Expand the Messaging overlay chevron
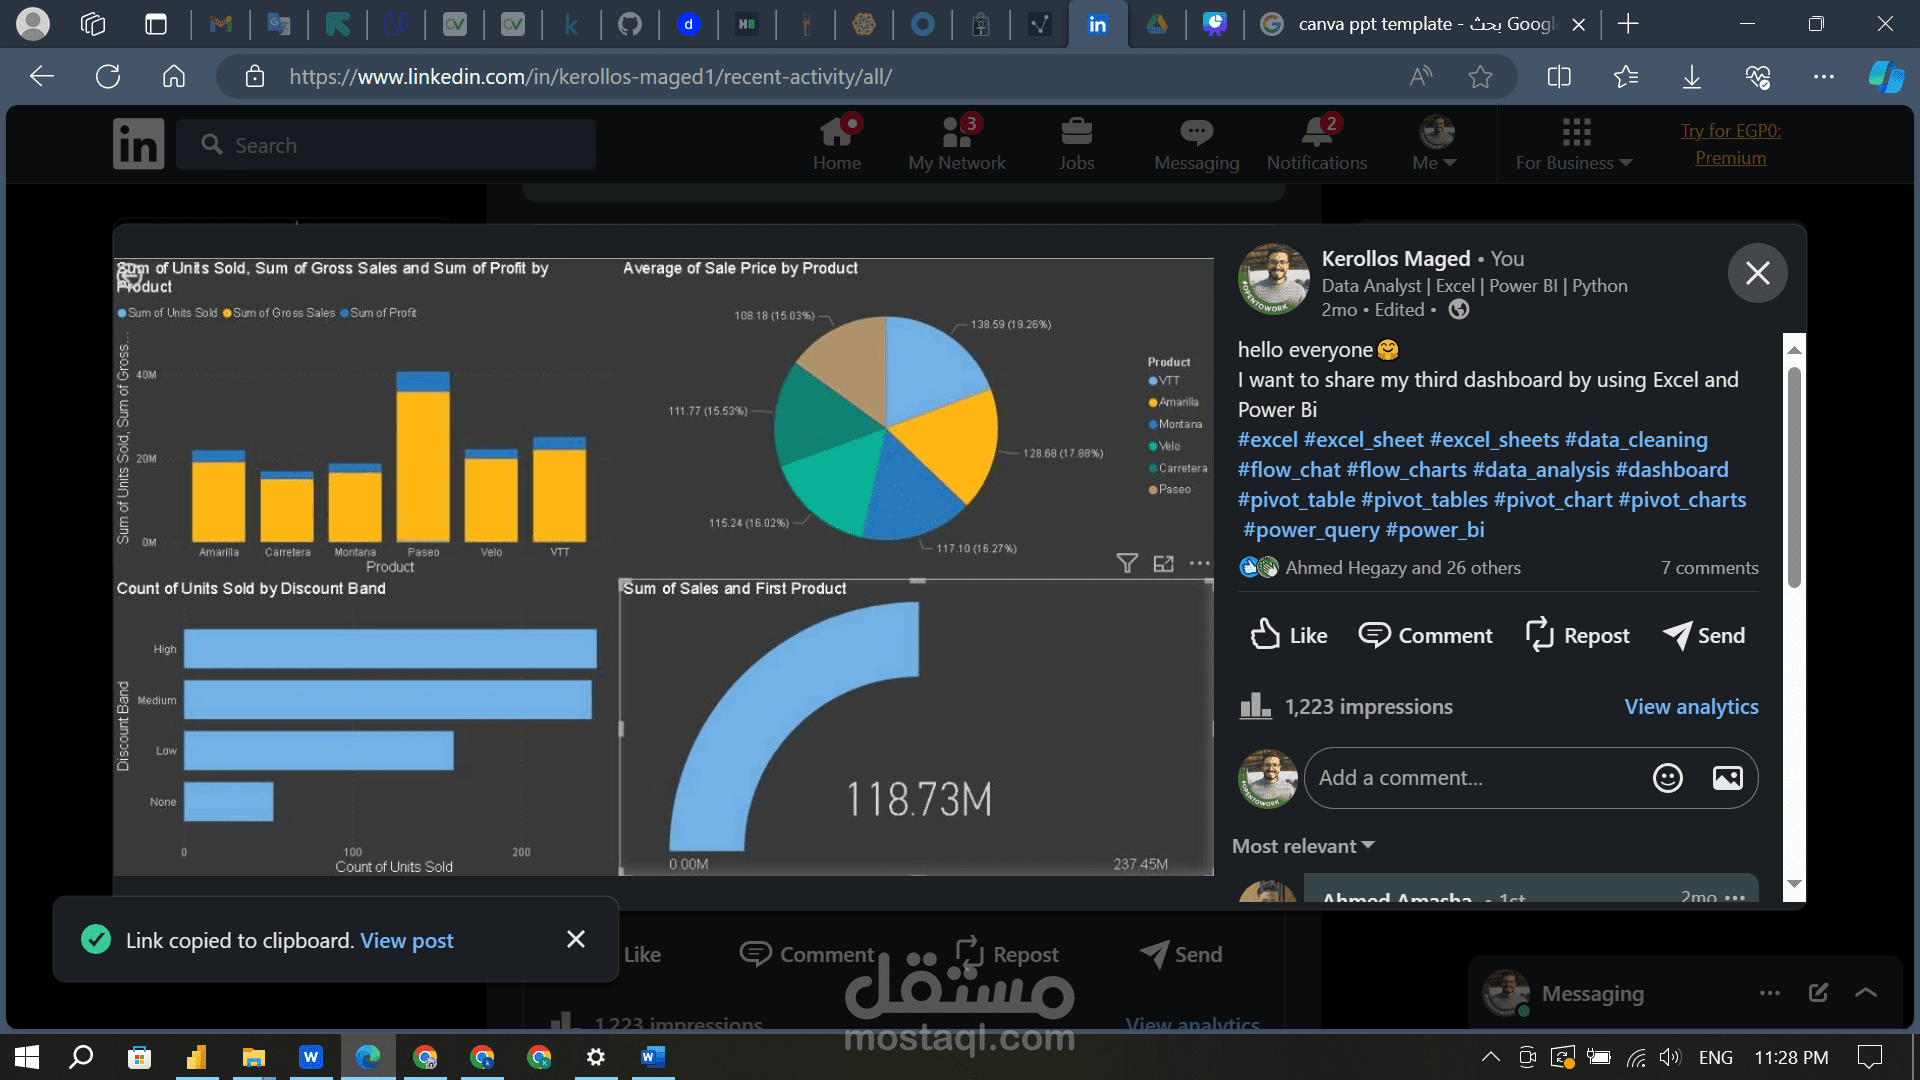The image size is (1920, 1080). point(1865,993)
